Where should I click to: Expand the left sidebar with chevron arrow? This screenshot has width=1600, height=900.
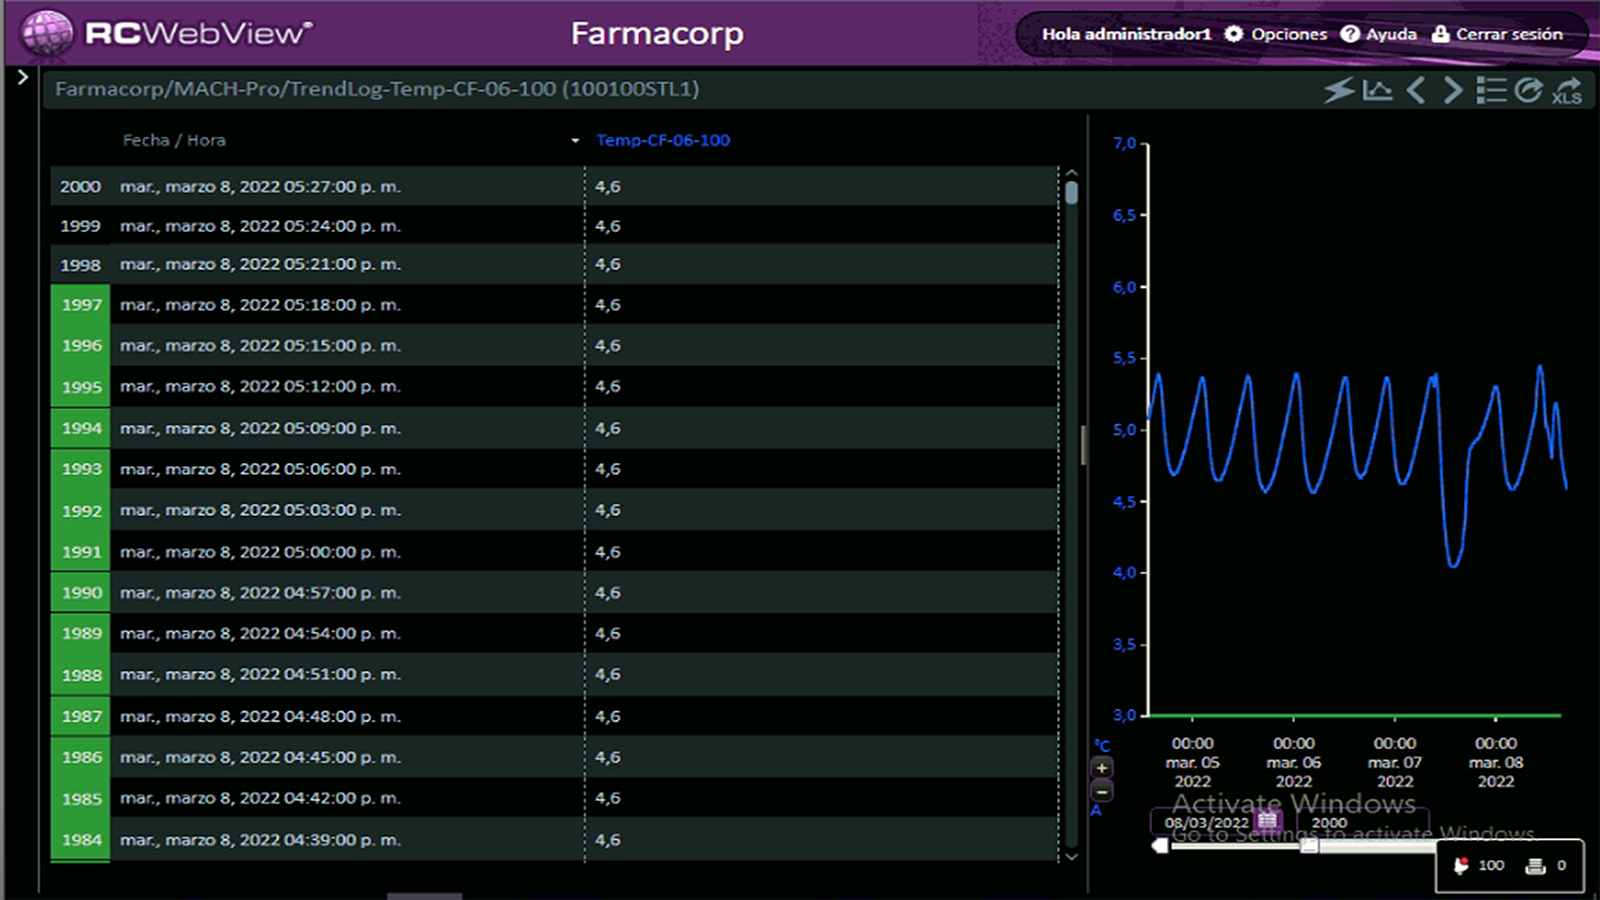[x=22, y=77]
